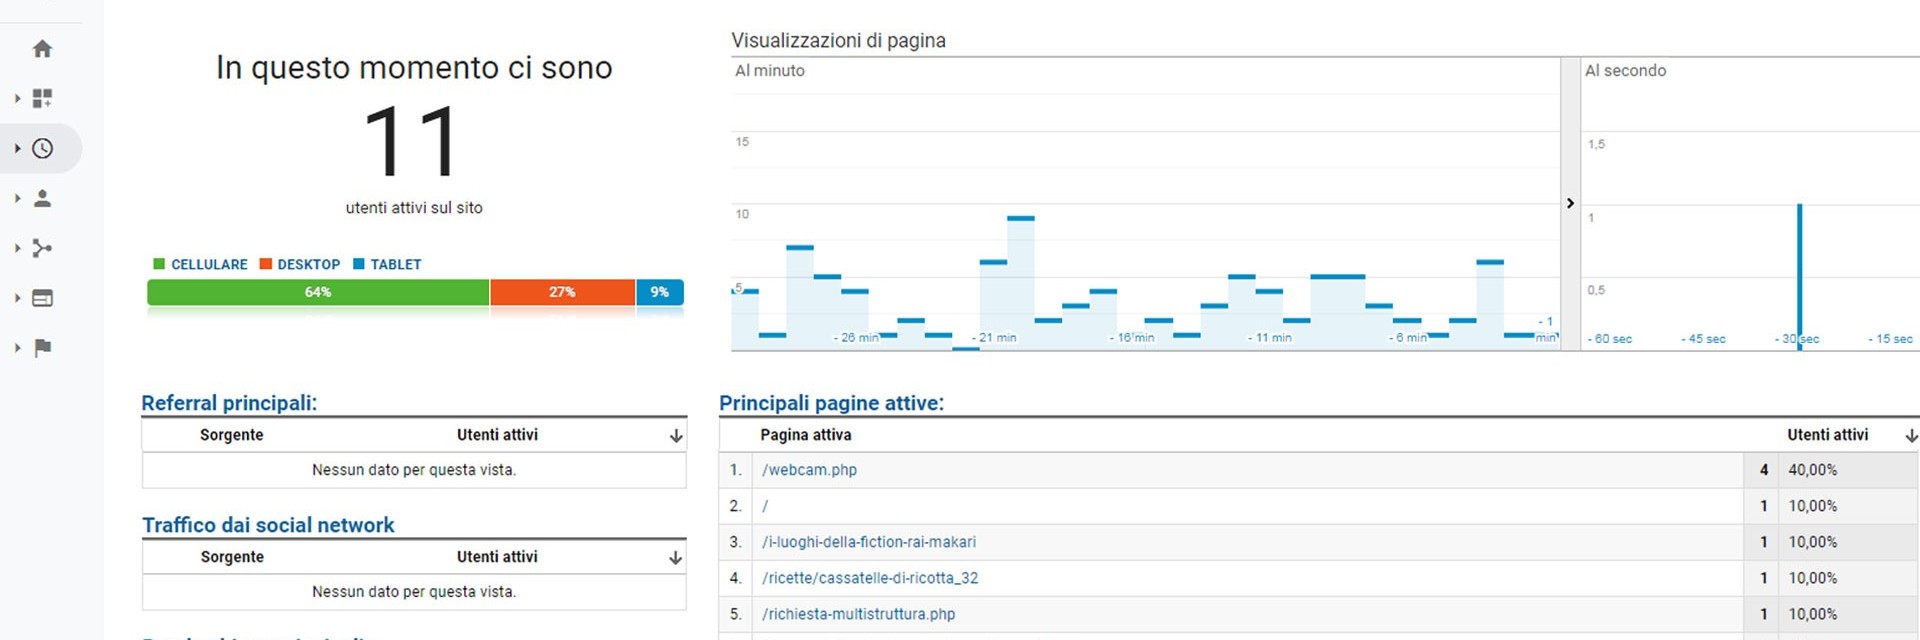
Task: Expand the Acquisition section arrow
Action: 17,248
